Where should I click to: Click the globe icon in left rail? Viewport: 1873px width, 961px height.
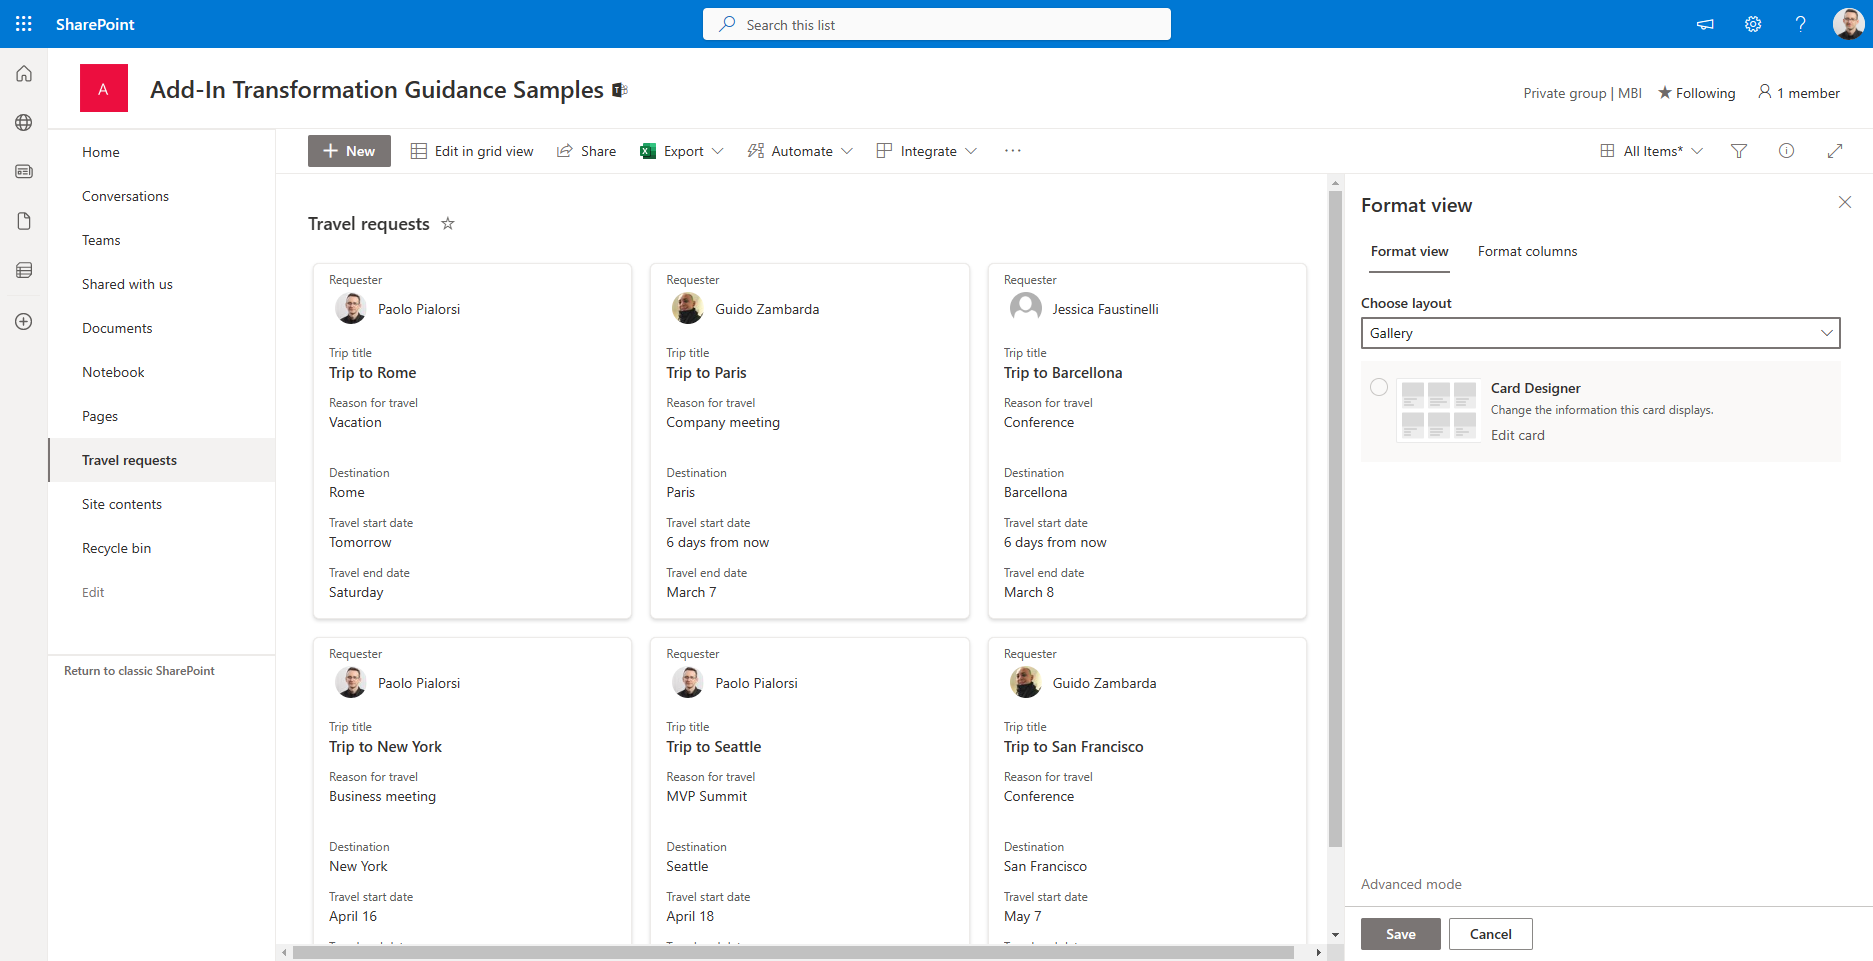(x=24, y=123)
